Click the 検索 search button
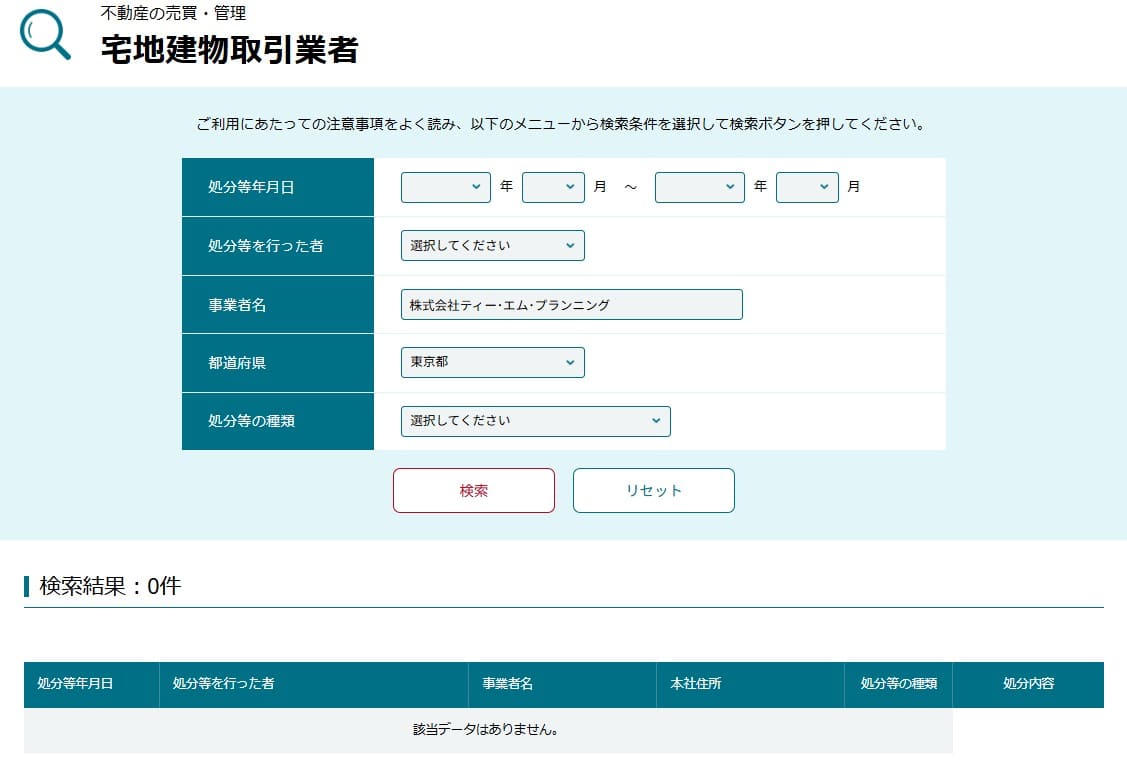The image size is (1127, 777). [x=473, y=490]
